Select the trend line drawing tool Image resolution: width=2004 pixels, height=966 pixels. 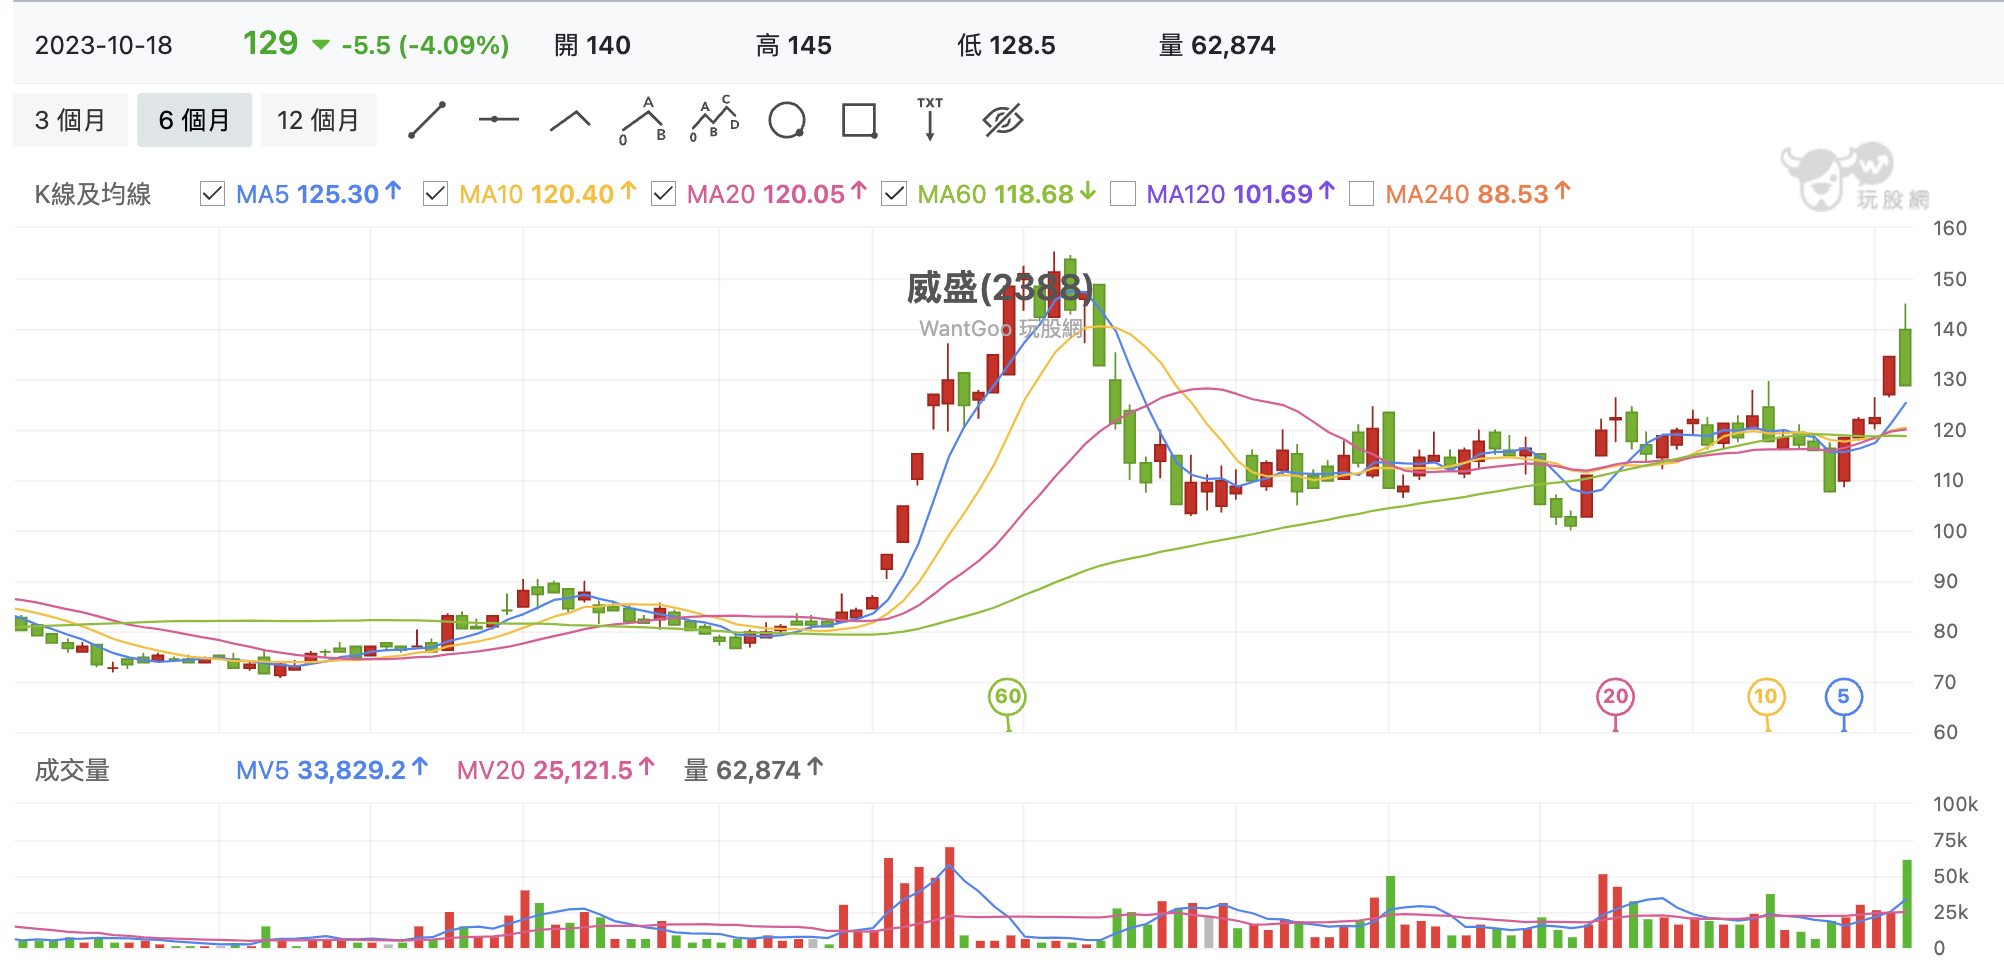(x=427, y=120)
